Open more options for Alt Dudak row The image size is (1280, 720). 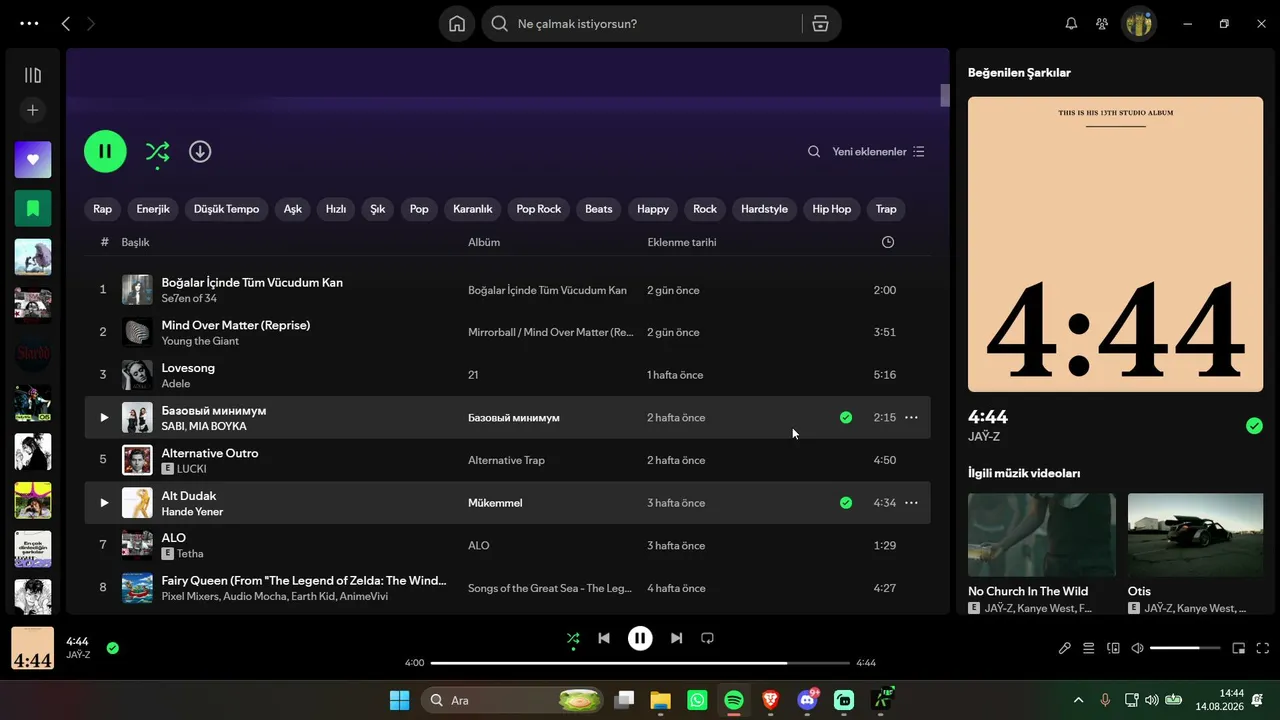(911, 503)
